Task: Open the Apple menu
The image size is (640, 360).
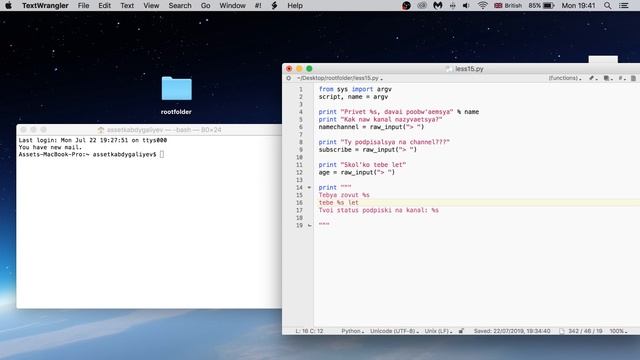Action: (8, 5)
